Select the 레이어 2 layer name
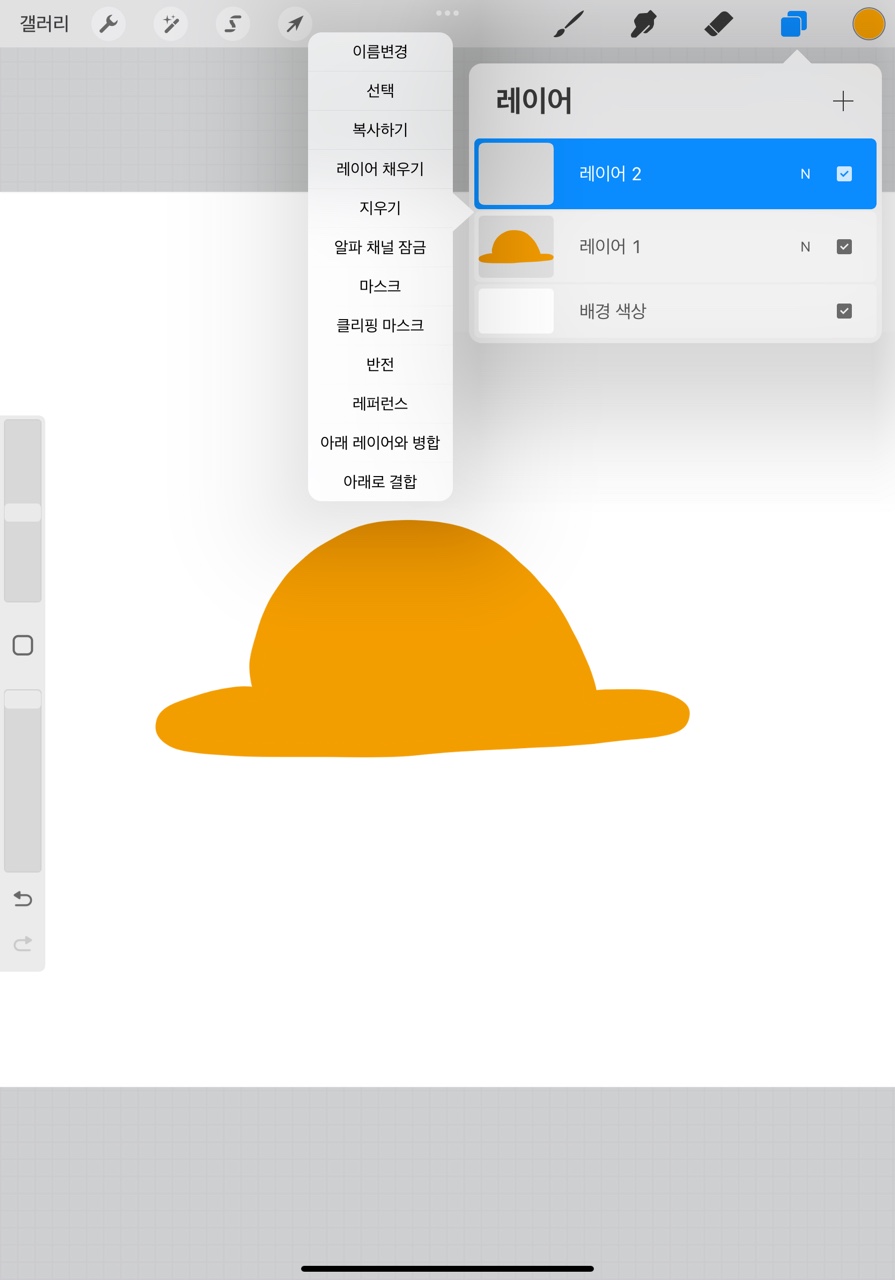 (610, 174)
